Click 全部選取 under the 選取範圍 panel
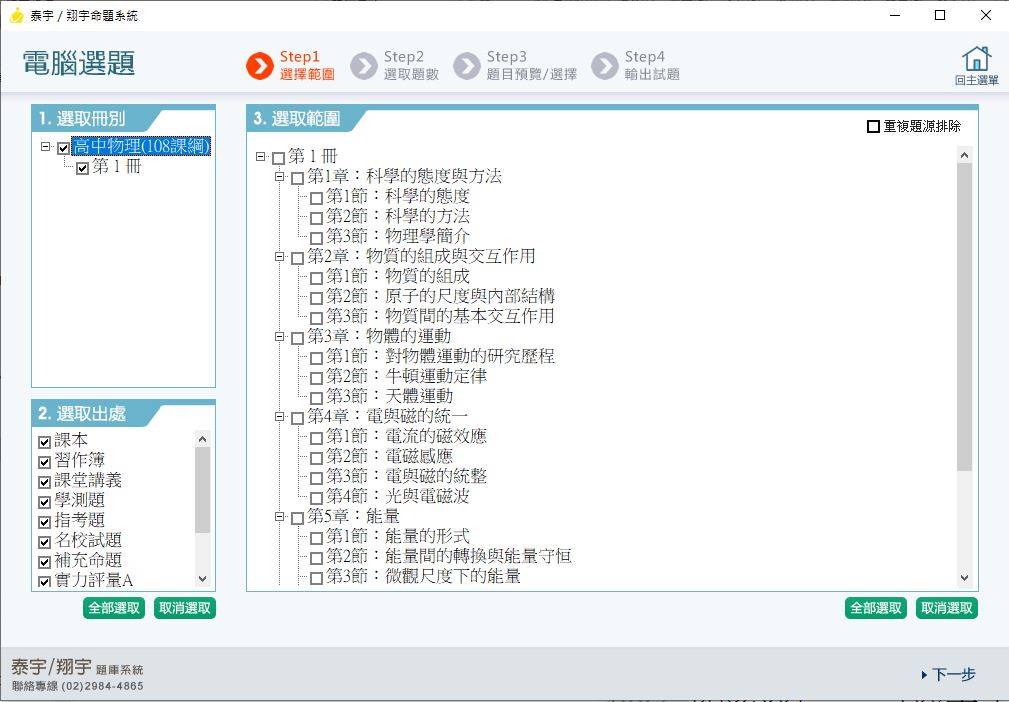1009x702 pixels. 876,608
